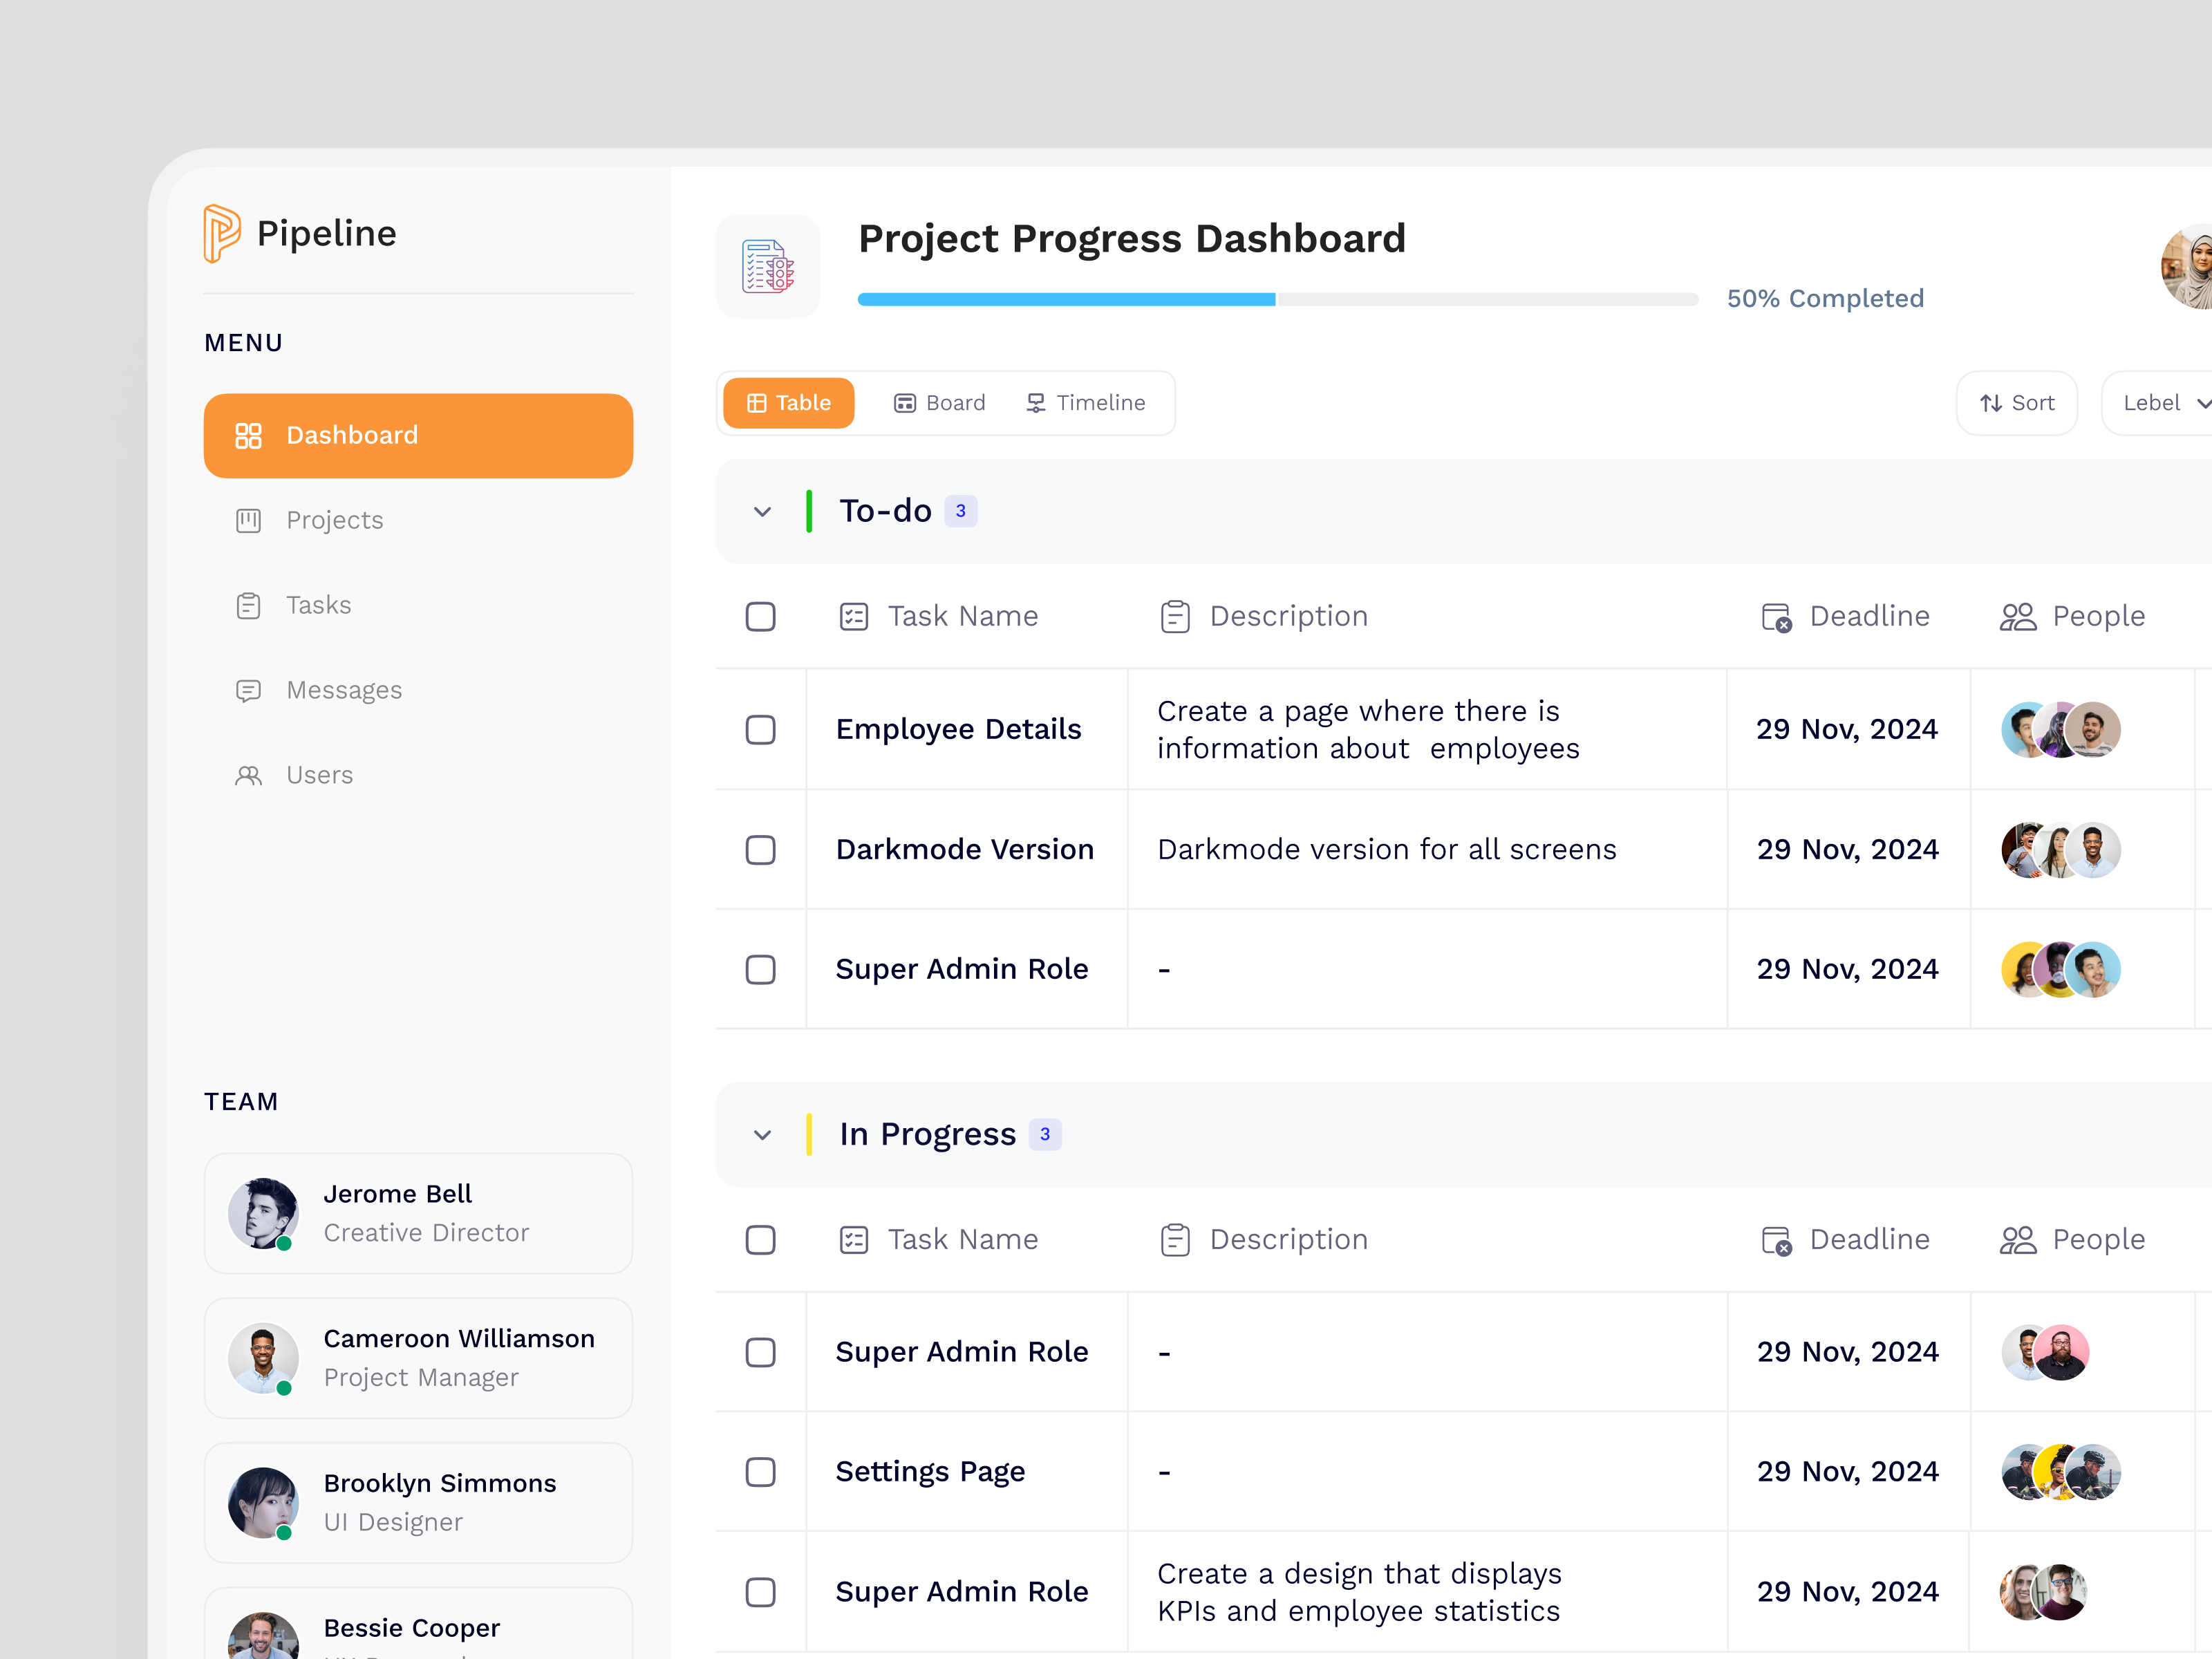The image size is (2212, 1659).
Task: Open the Tasks menu item
Action: tap(318, 604)
